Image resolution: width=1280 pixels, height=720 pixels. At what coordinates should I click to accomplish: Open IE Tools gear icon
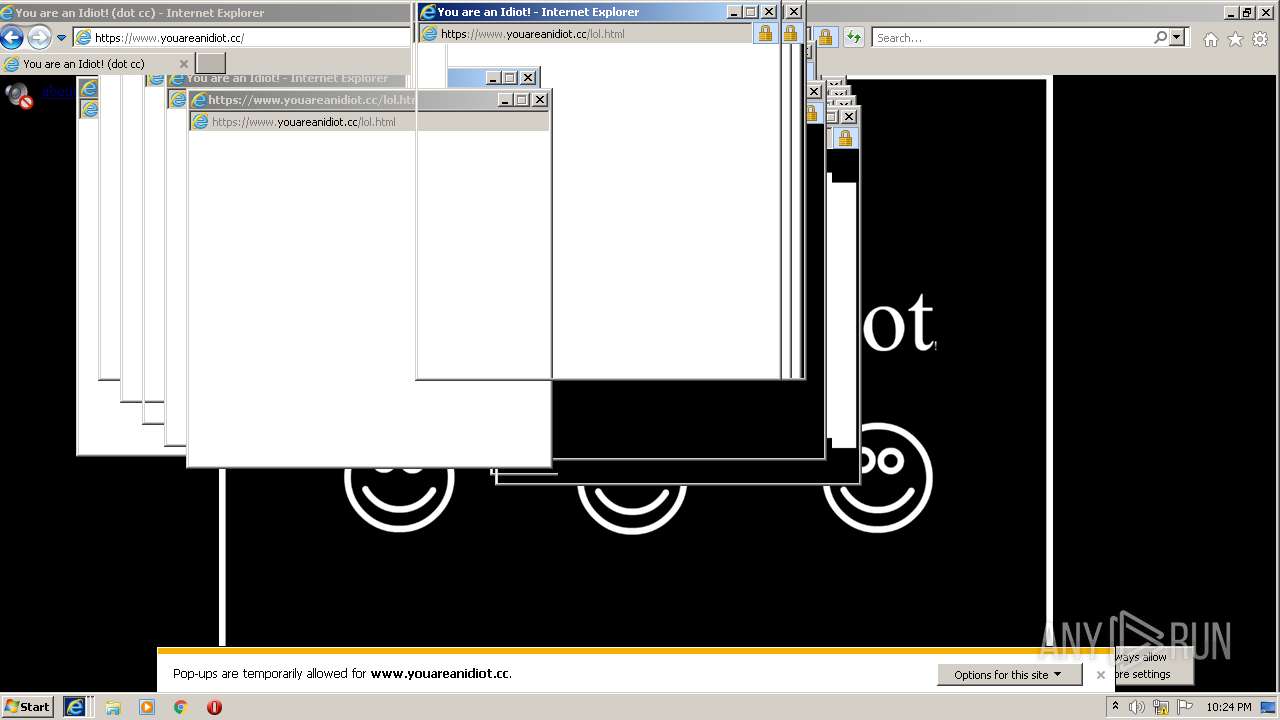coord(1260,39)
